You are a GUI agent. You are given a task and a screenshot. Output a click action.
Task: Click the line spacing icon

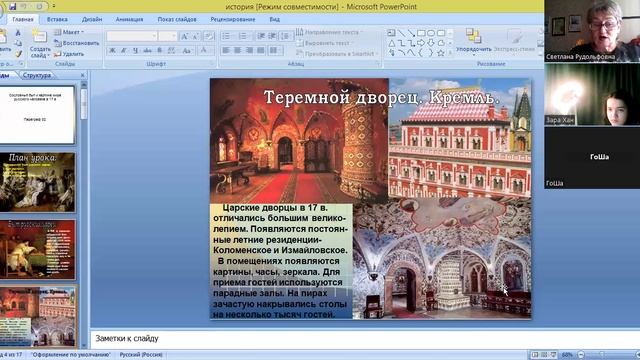286,36
